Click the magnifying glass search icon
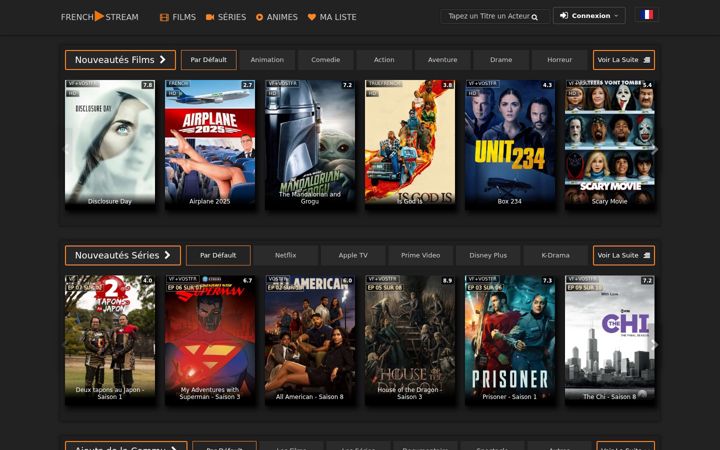The image size is (720, 450). click(534, 17)
